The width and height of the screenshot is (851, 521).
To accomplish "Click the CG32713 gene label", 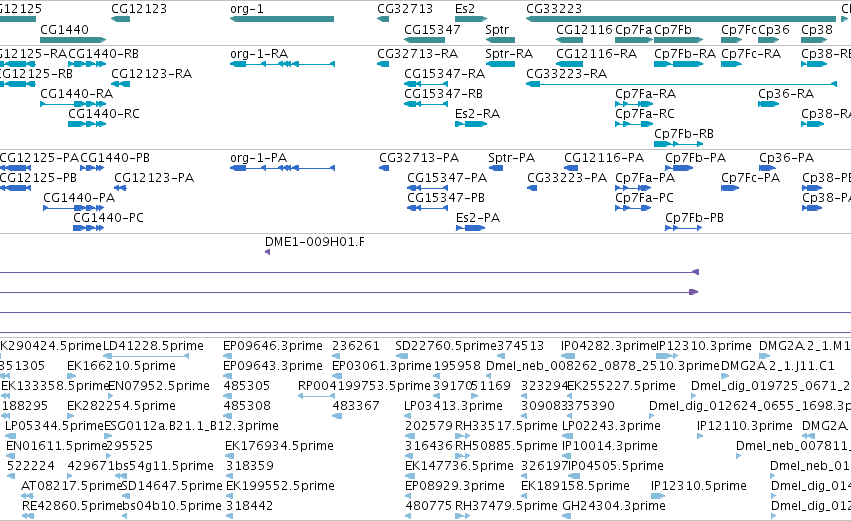I will point(405,9).
